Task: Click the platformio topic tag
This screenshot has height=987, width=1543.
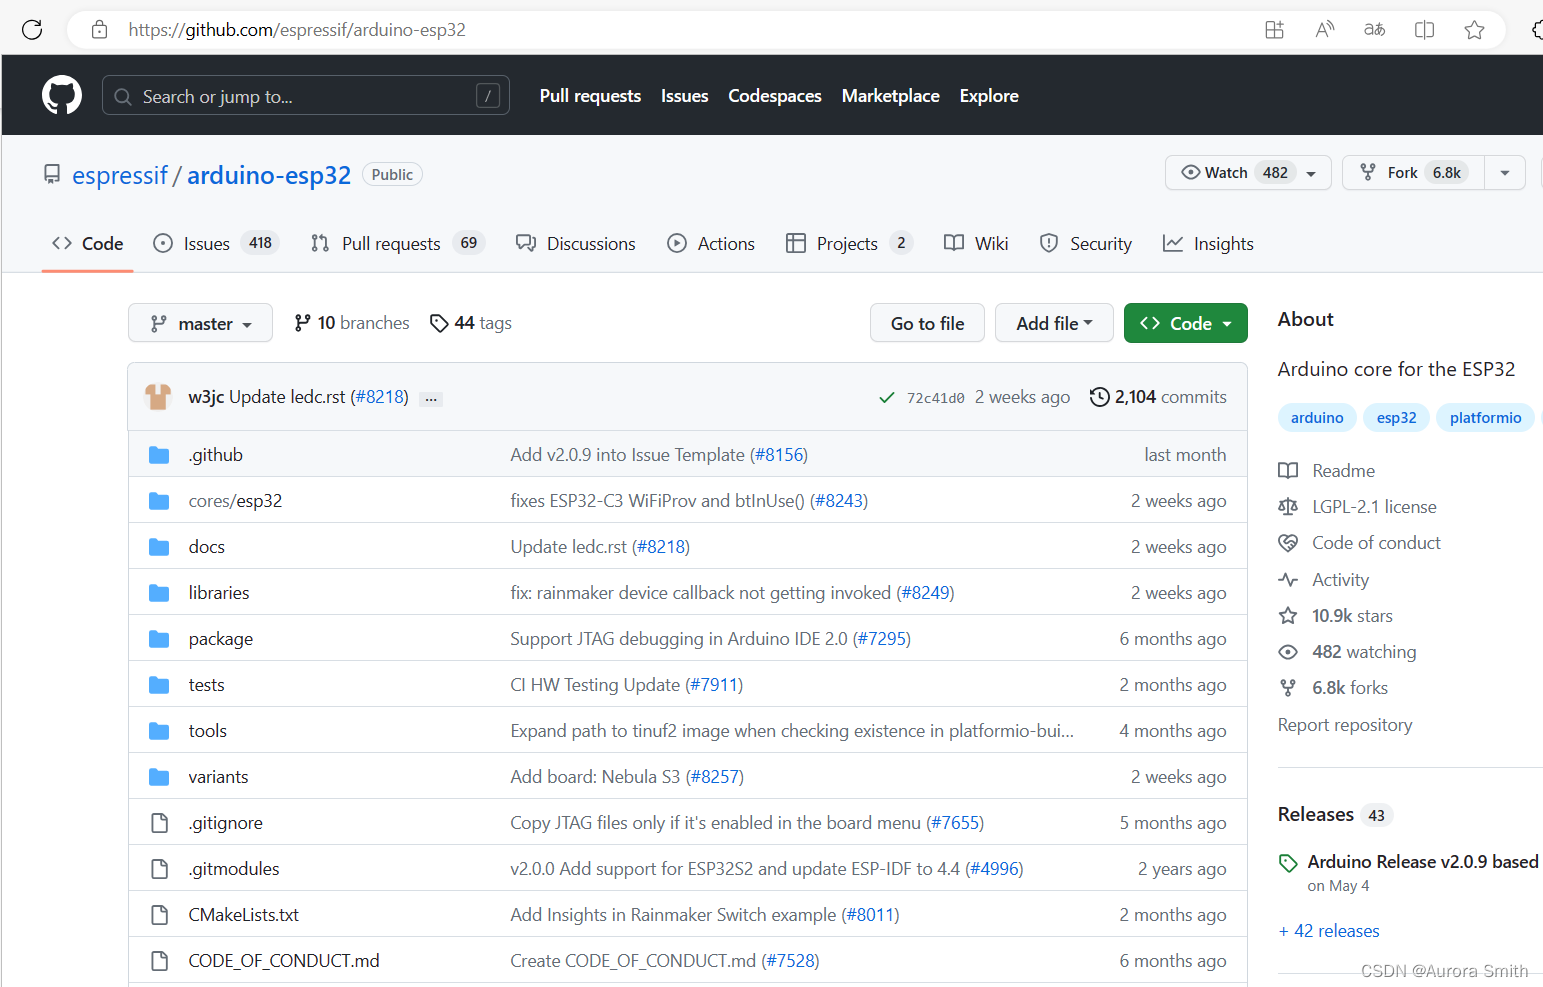Action: 1485,418
